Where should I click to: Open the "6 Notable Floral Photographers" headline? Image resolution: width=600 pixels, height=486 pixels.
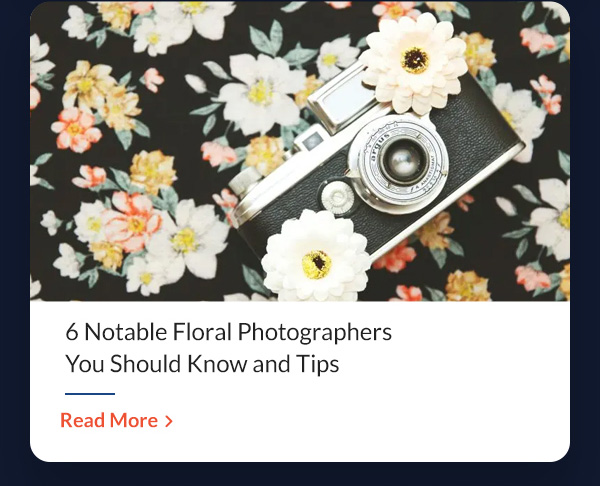click(x=228, y=331)
